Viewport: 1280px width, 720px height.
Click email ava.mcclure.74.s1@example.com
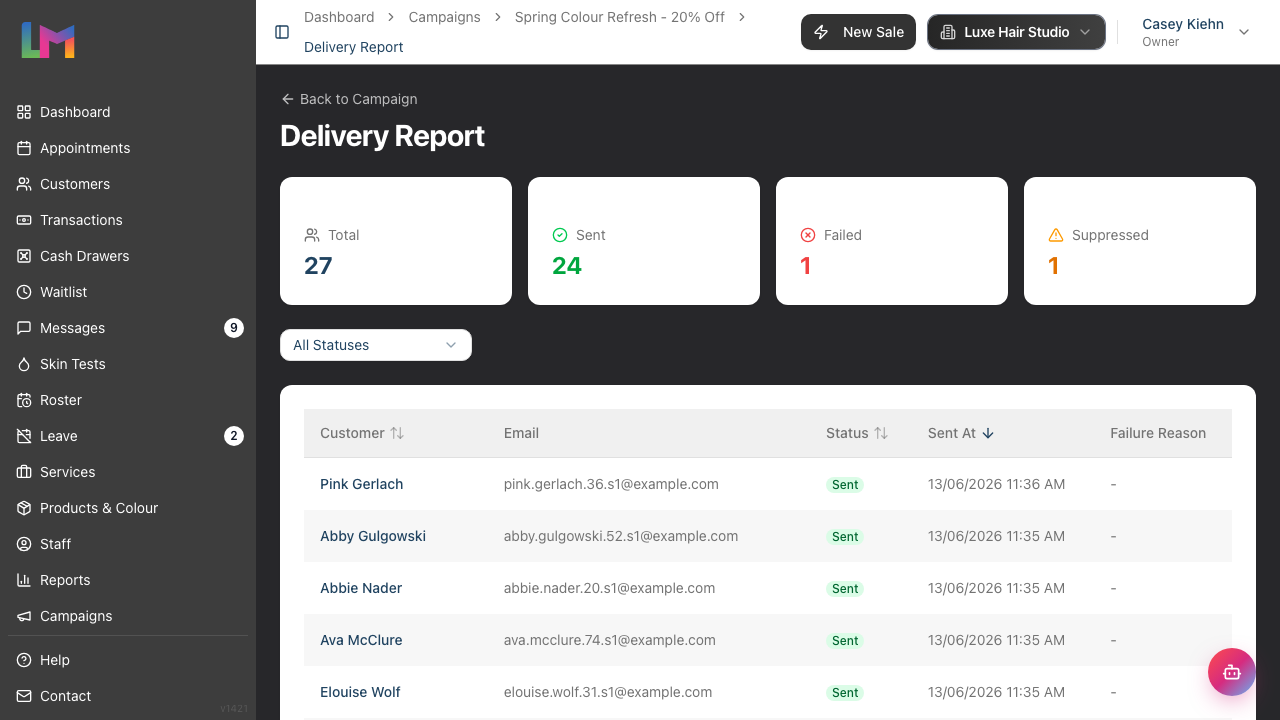(610, 640)
